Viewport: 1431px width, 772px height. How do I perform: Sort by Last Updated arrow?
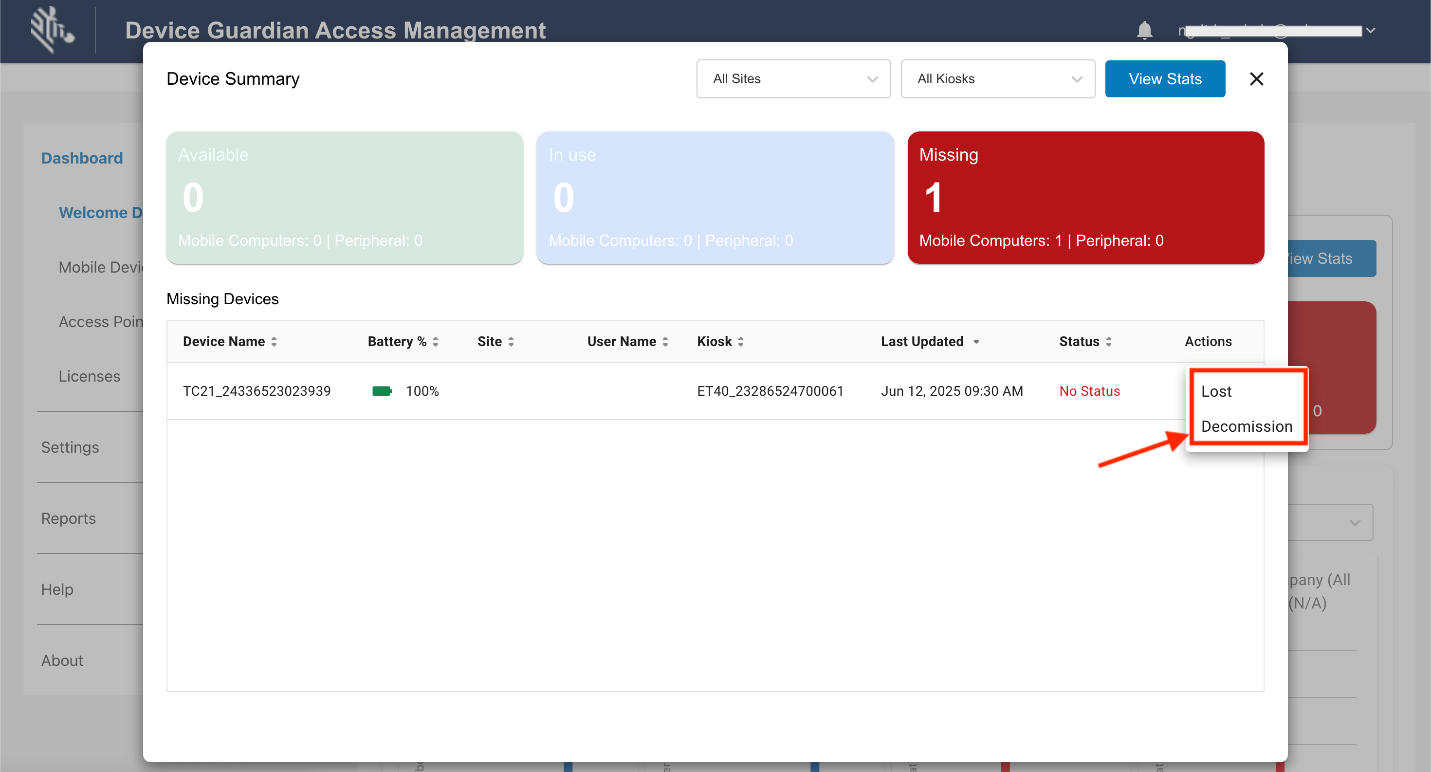coord(976,342)
